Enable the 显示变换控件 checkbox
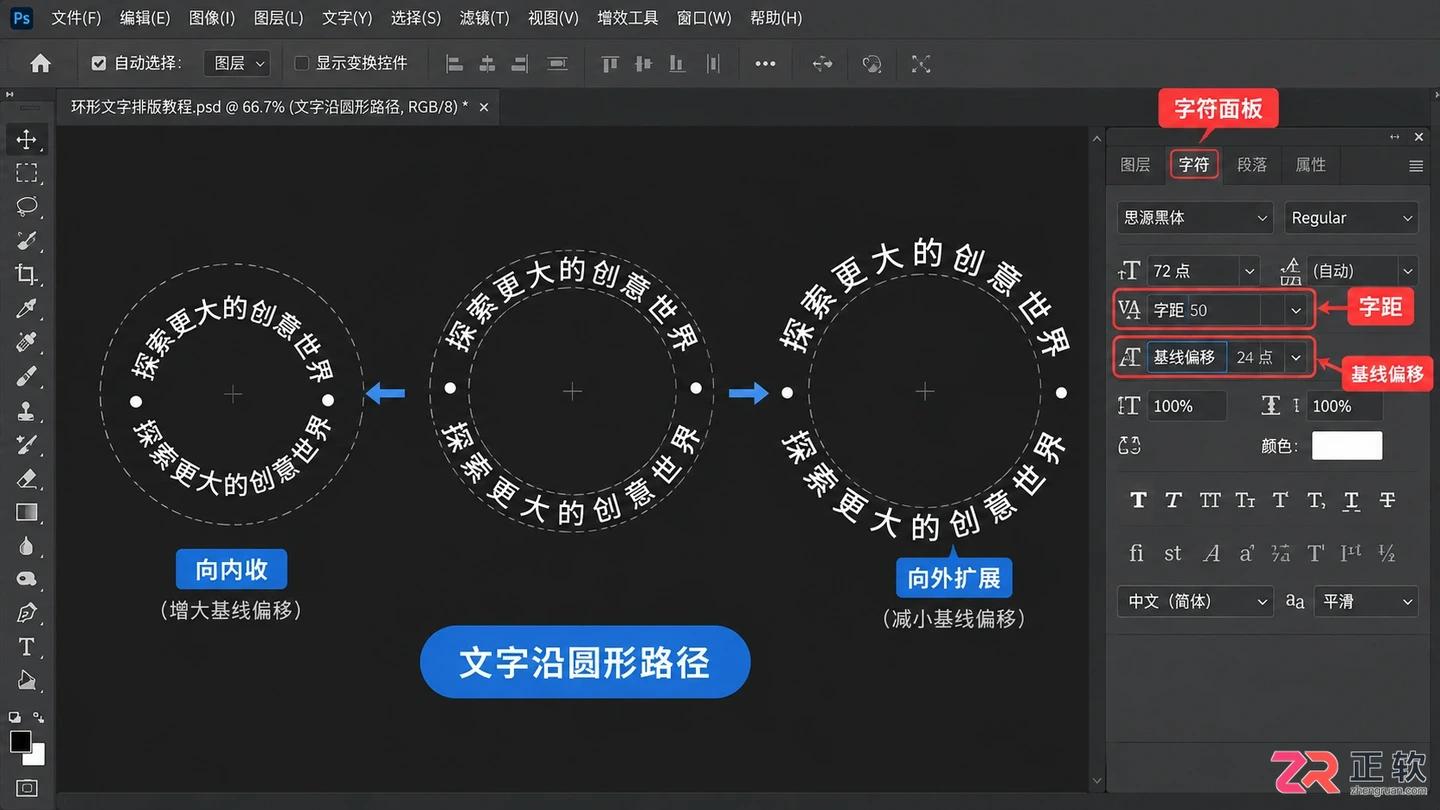1440x810 pixels. pos(301,63)
